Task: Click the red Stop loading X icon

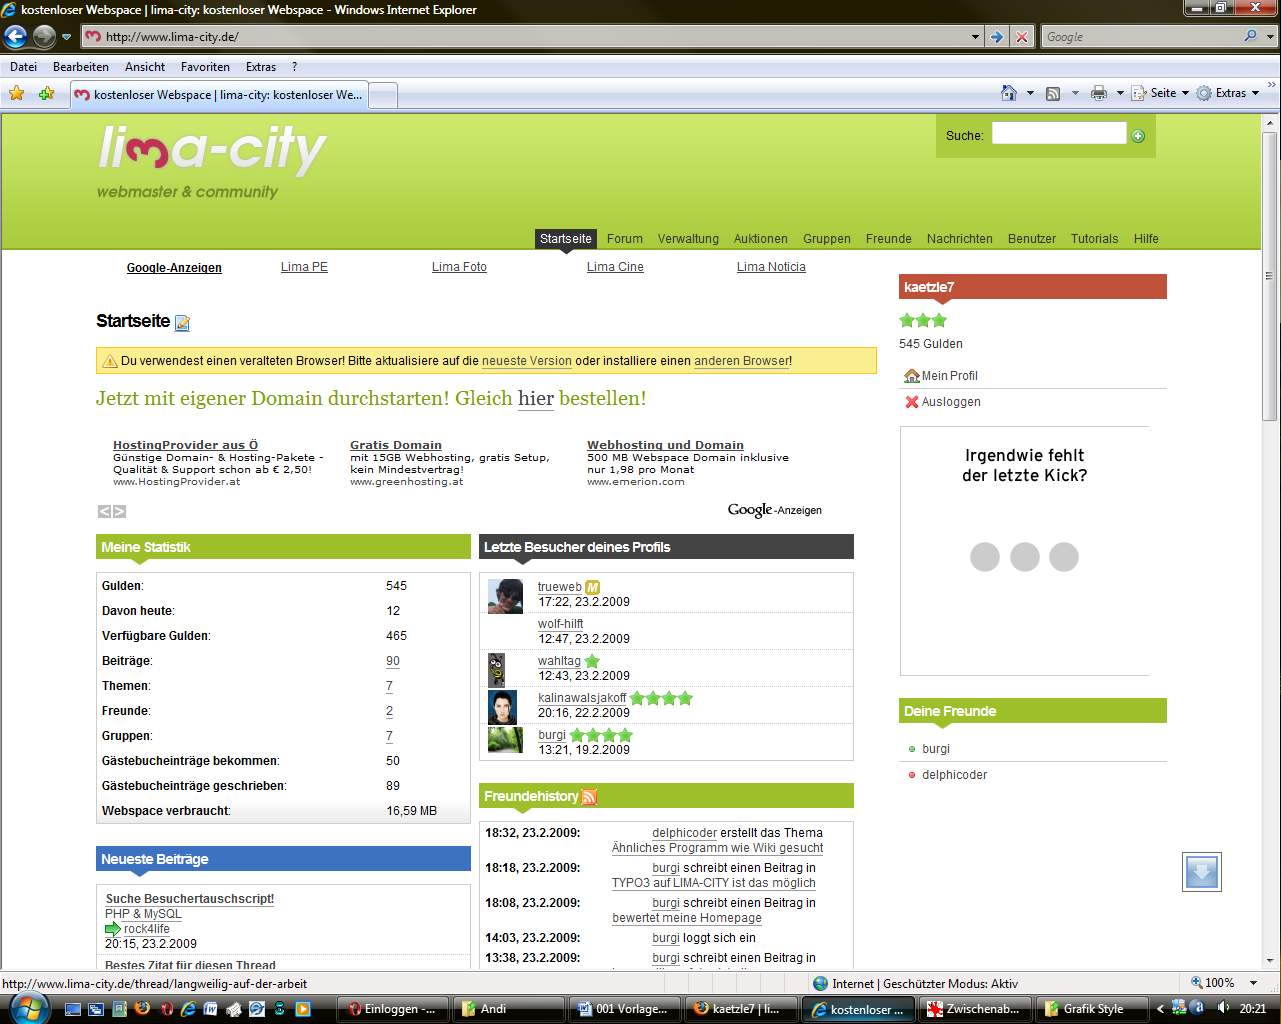Action: coord(1021,37)
